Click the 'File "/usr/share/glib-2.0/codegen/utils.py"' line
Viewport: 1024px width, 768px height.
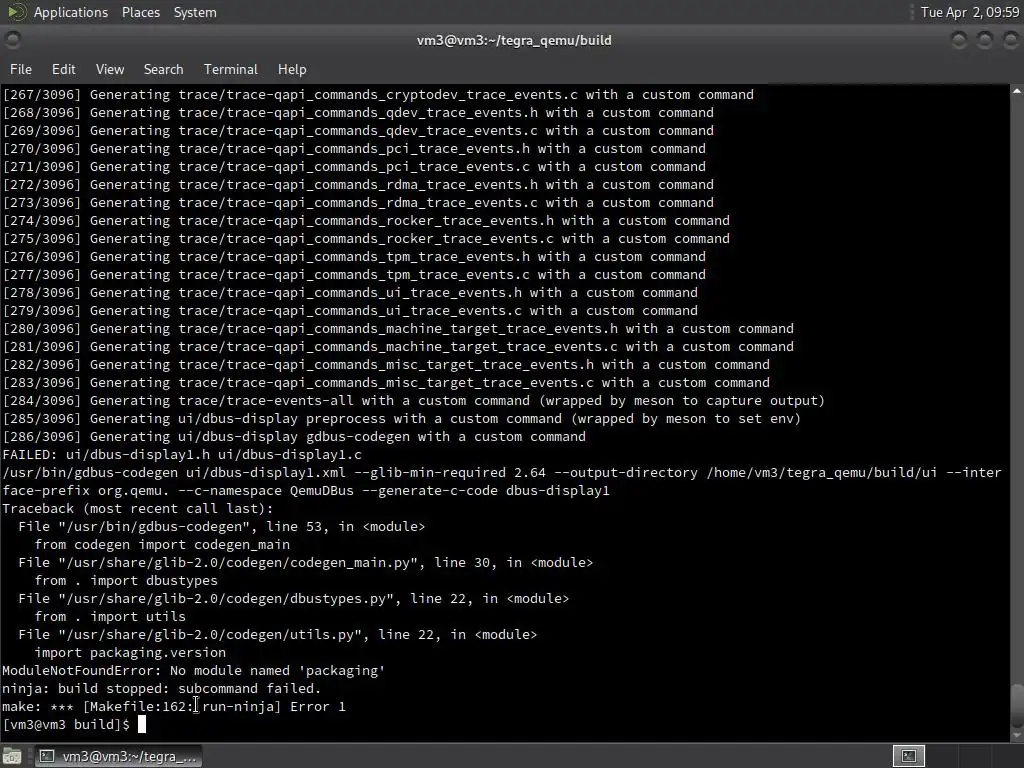pos(278,635)
